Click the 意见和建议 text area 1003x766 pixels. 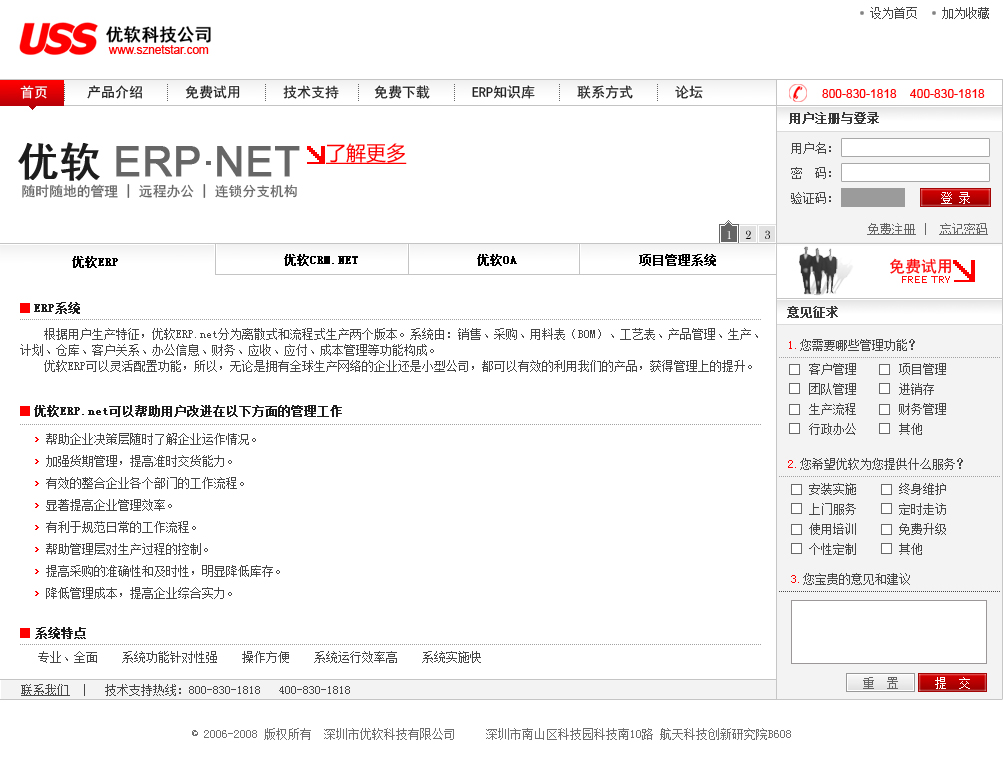tap(889, 632)
